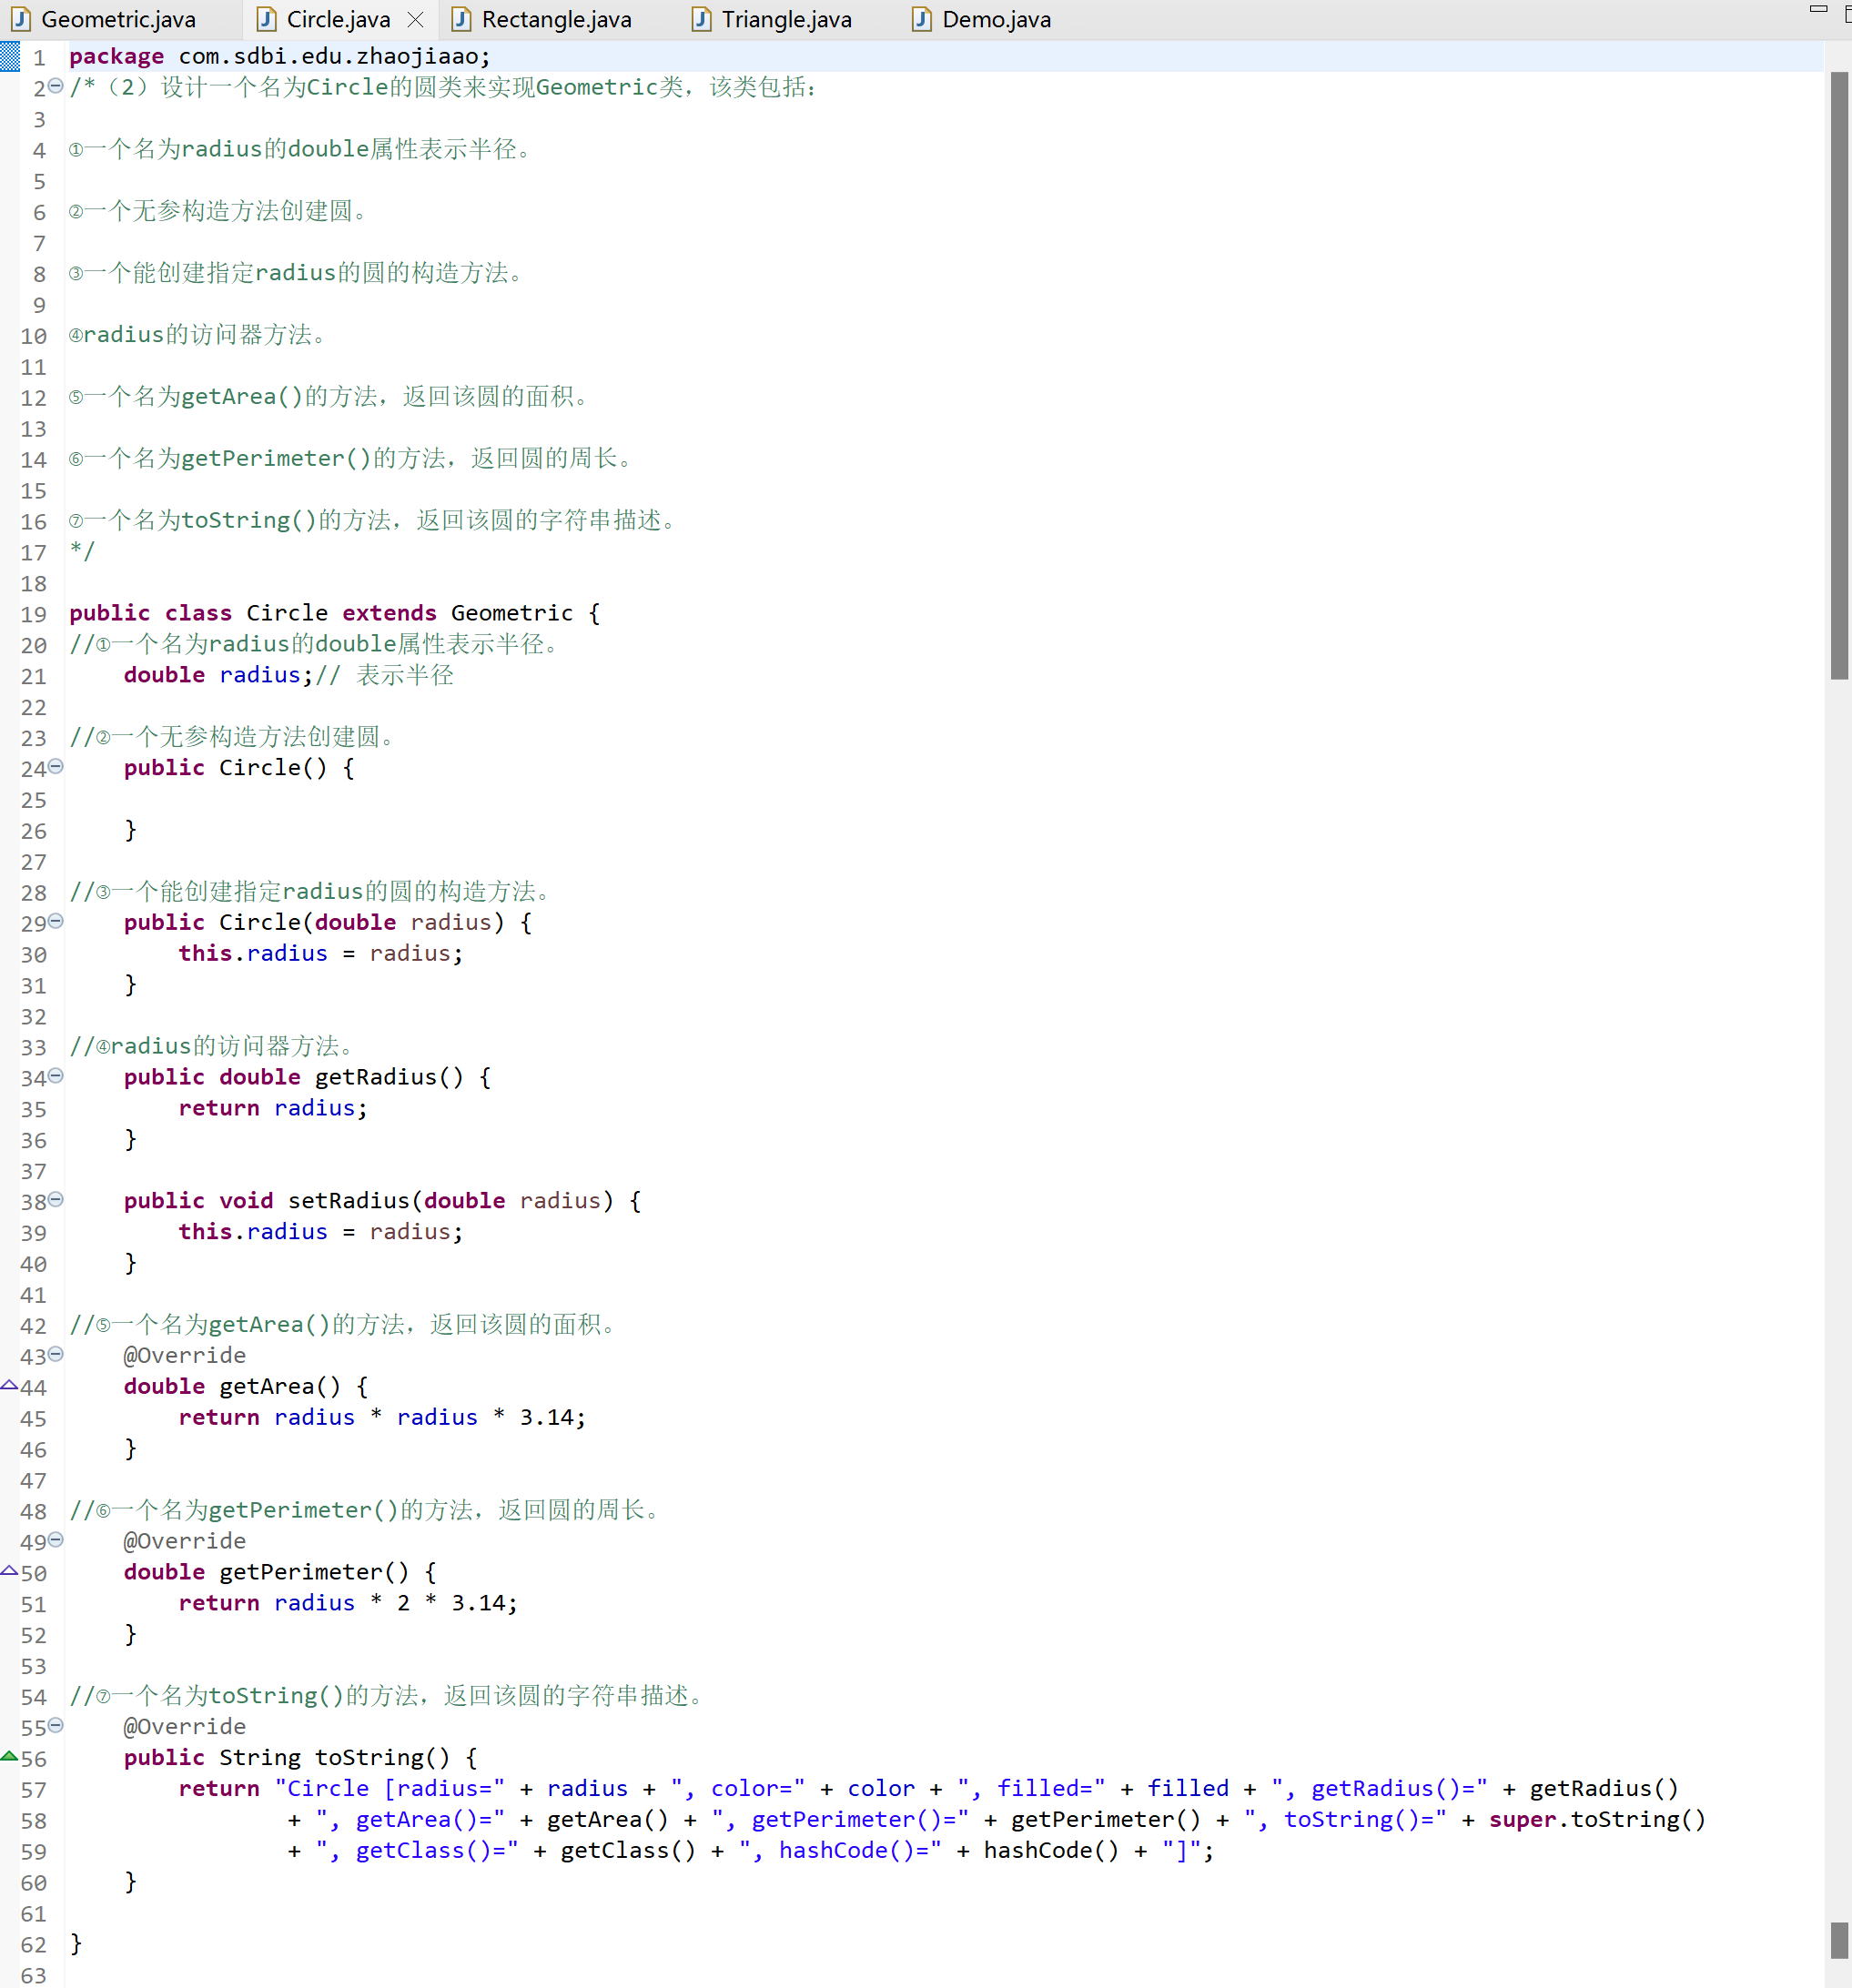Click the Java file icon on Triangle.java tab

coord(701,19)
